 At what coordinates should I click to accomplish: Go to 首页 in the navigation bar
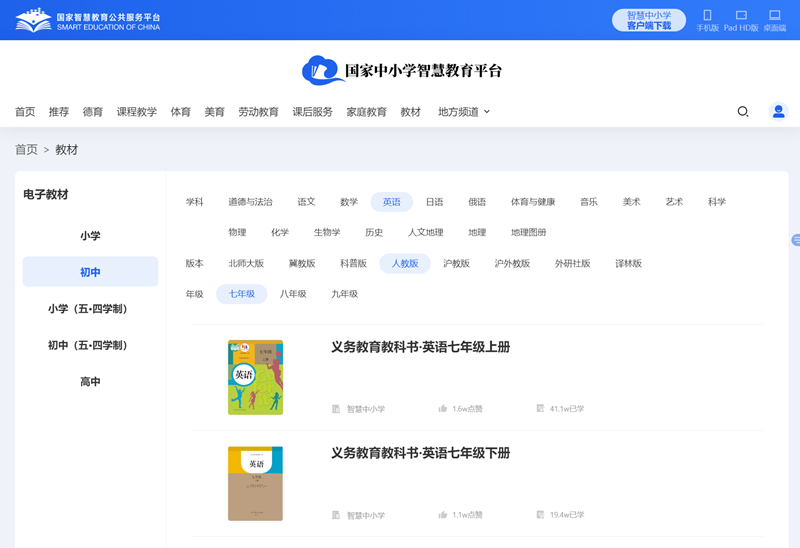[25, 112]
